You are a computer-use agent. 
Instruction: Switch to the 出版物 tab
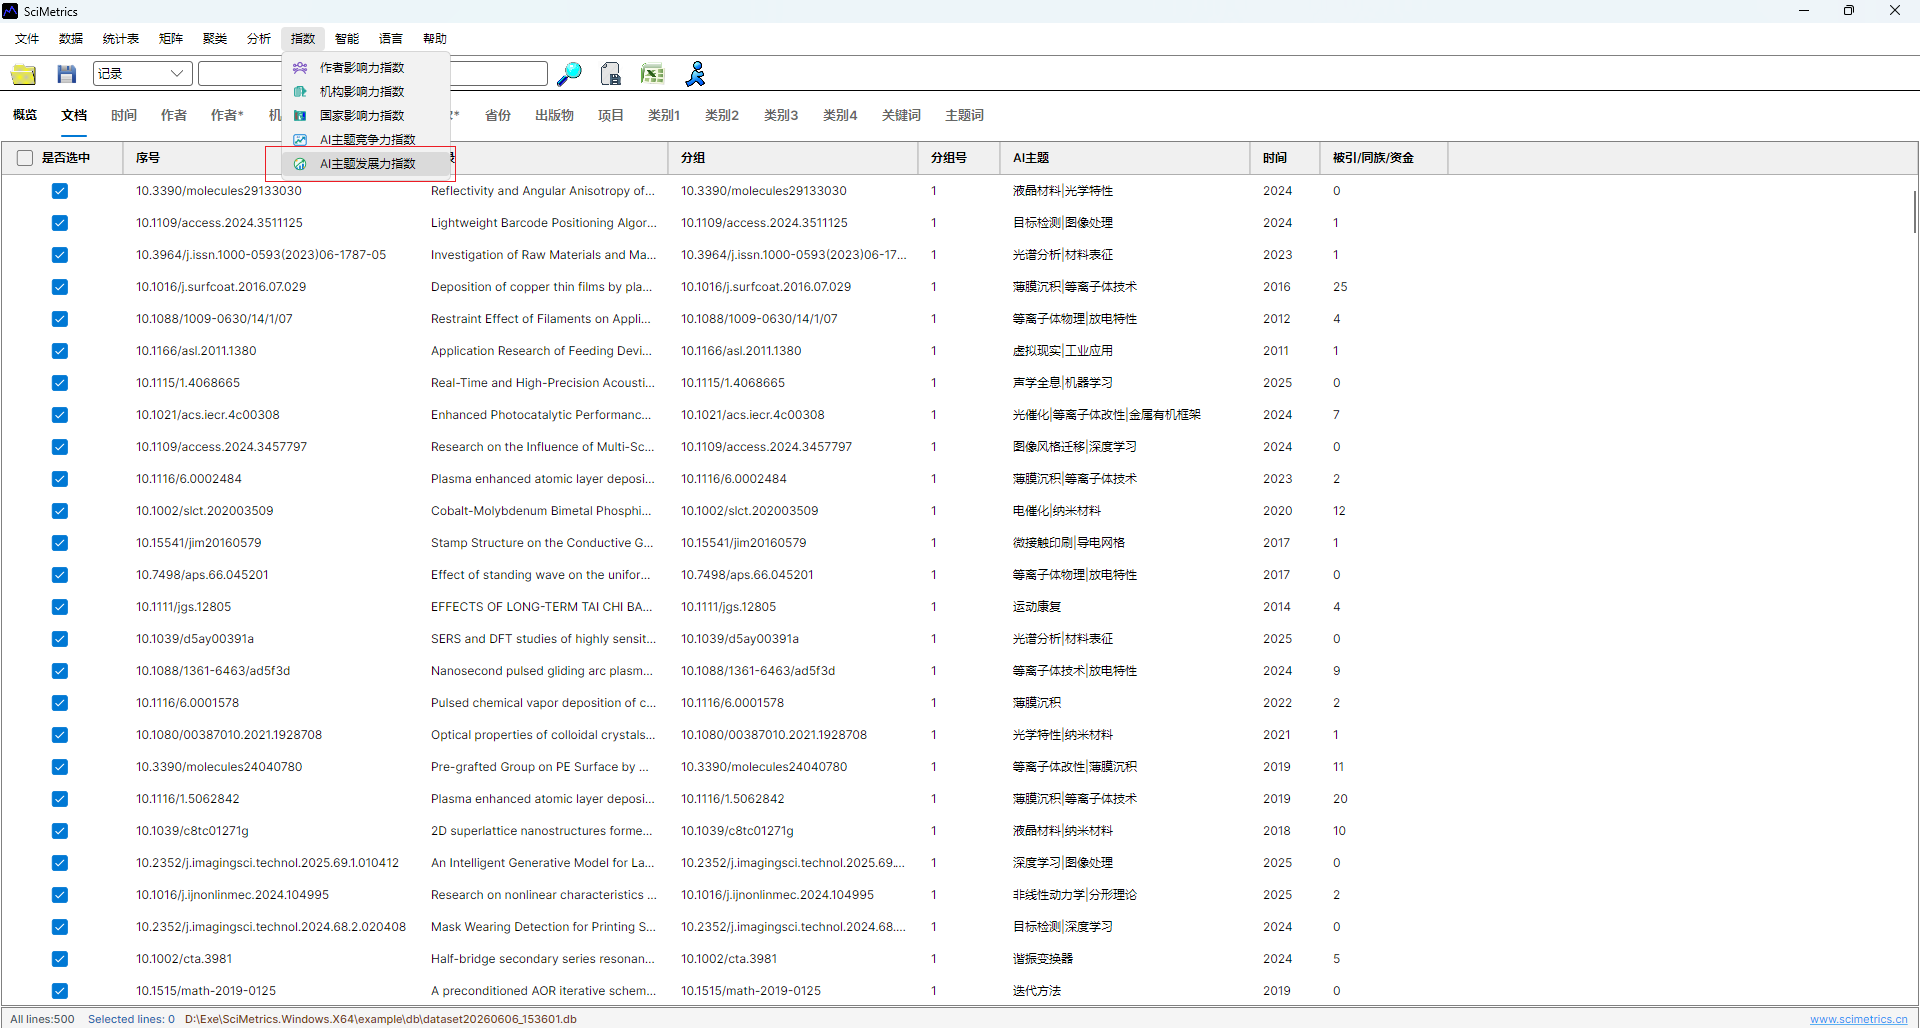pyautogui.click(x=554, y=116)
